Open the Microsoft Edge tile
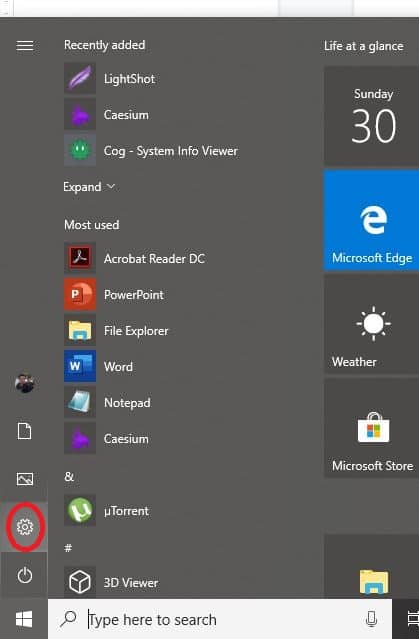419x639 pixels. [x=371, y=220]
